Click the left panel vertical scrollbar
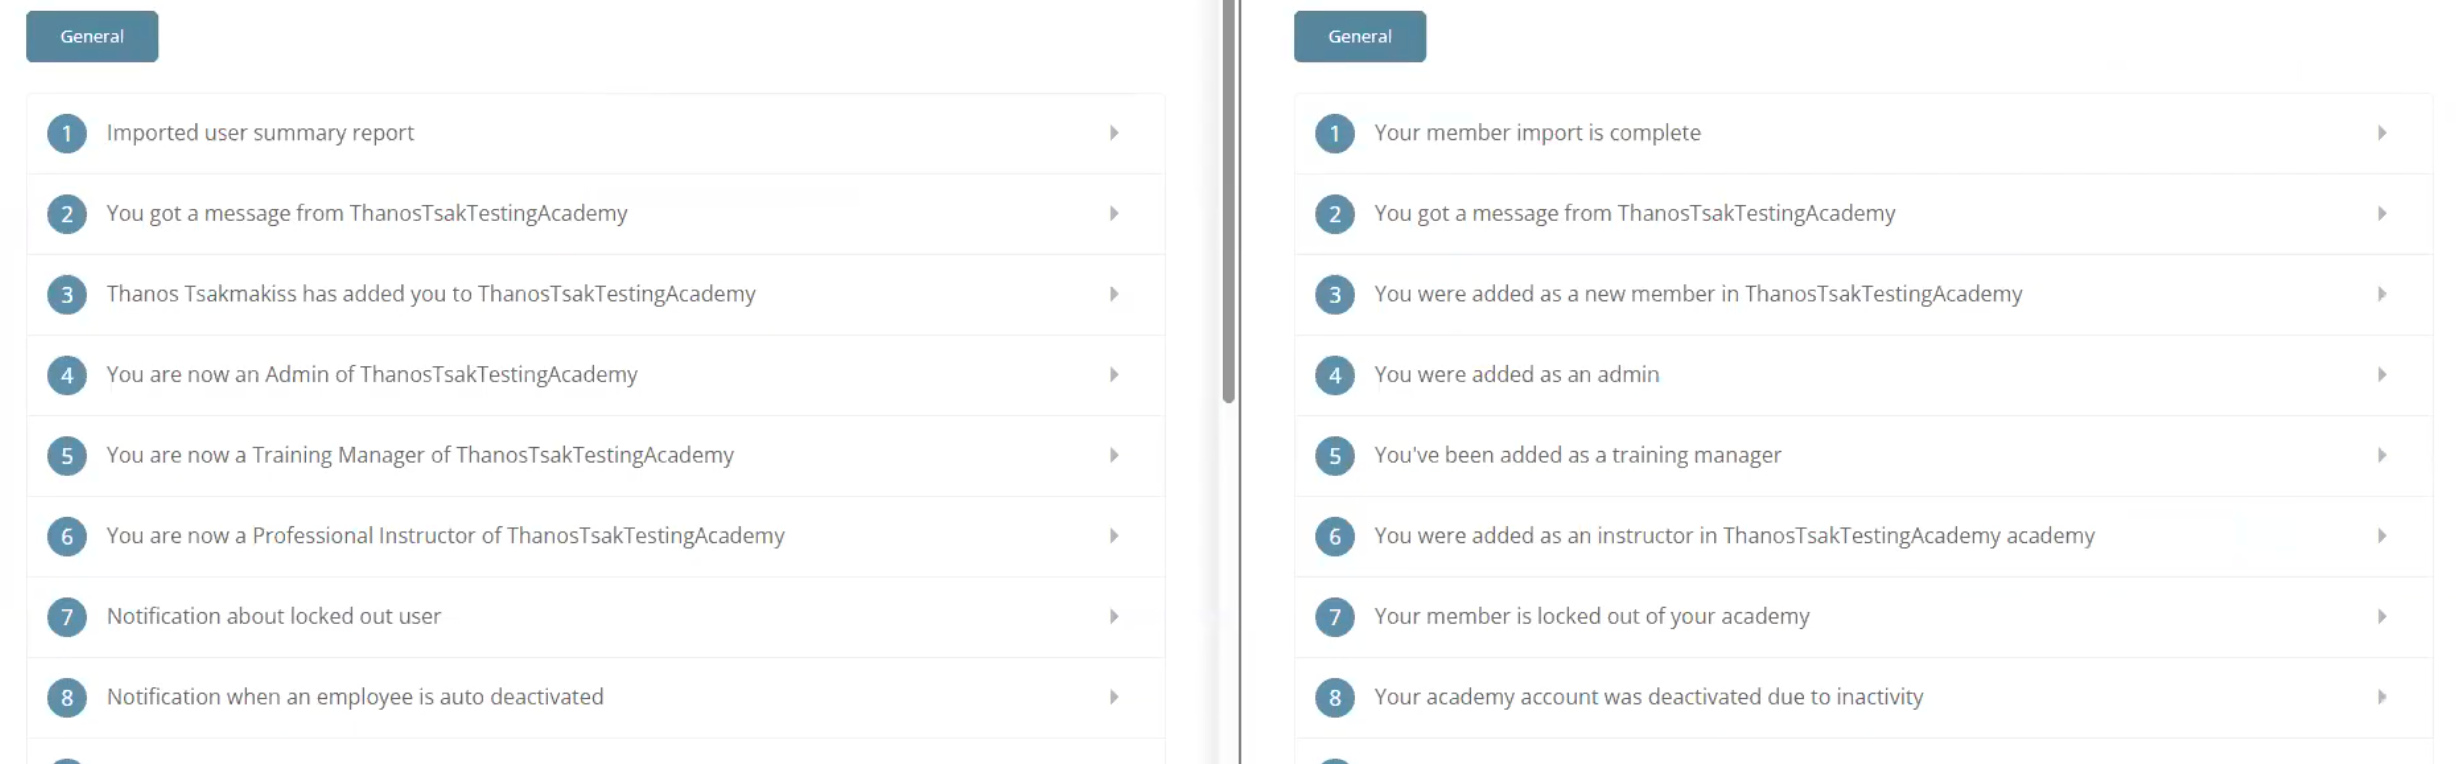The image size is (2456, 764). coord(1228,200)
